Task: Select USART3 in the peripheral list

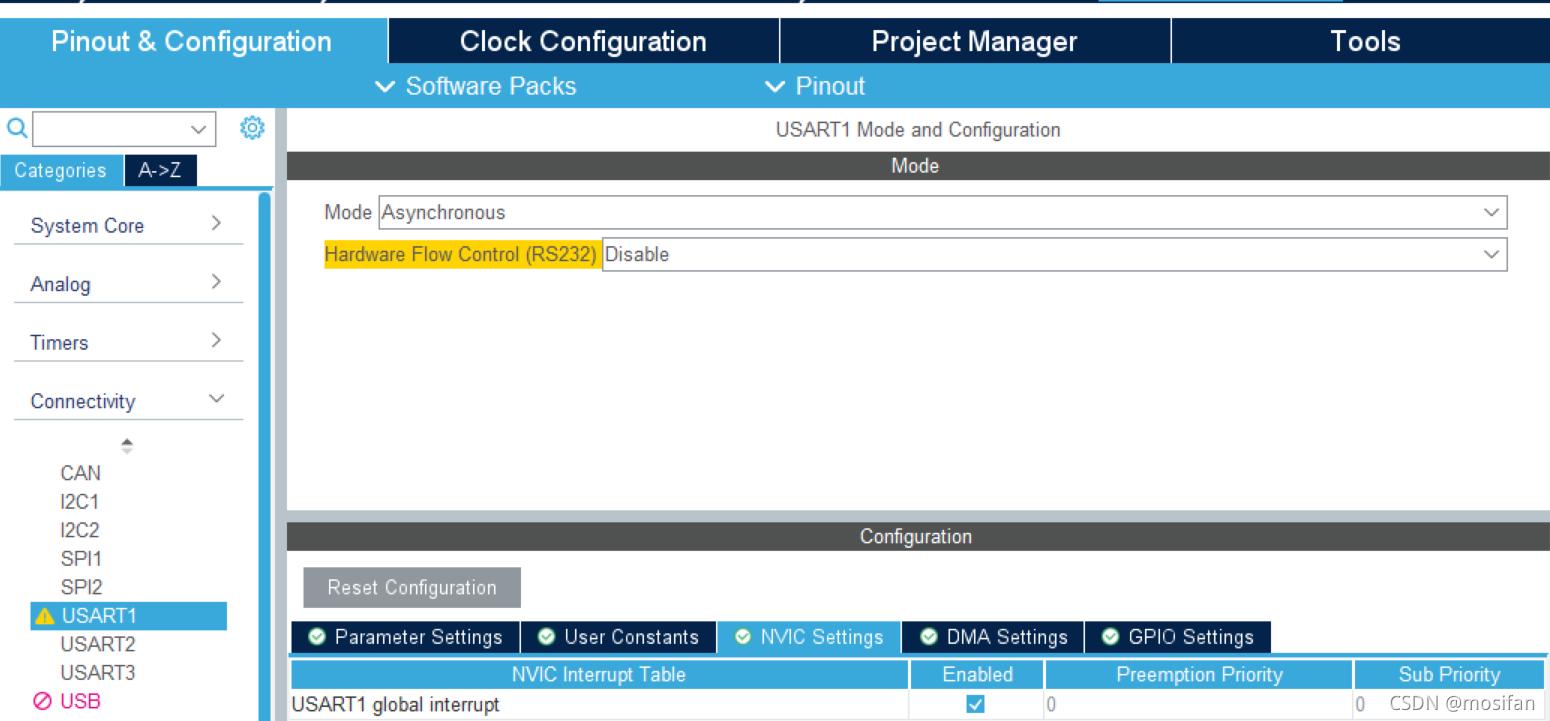Action: click(98, 672)
